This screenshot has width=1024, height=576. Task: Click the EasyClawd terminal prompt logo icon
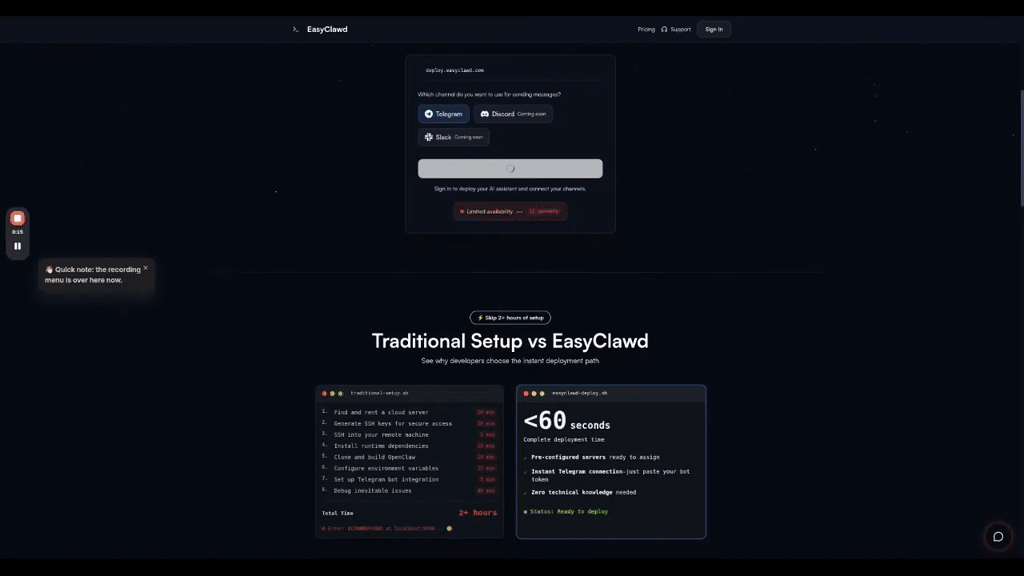(x=295, y=29)
